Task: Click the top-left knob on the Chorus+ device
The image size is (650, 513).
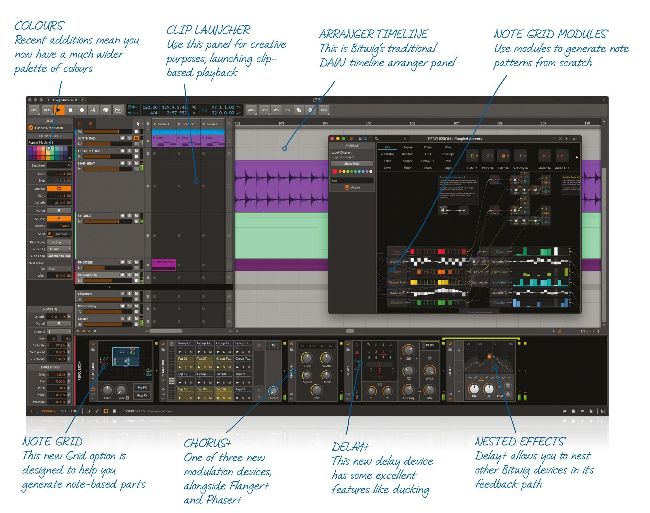Action: (x=306, y=358)
